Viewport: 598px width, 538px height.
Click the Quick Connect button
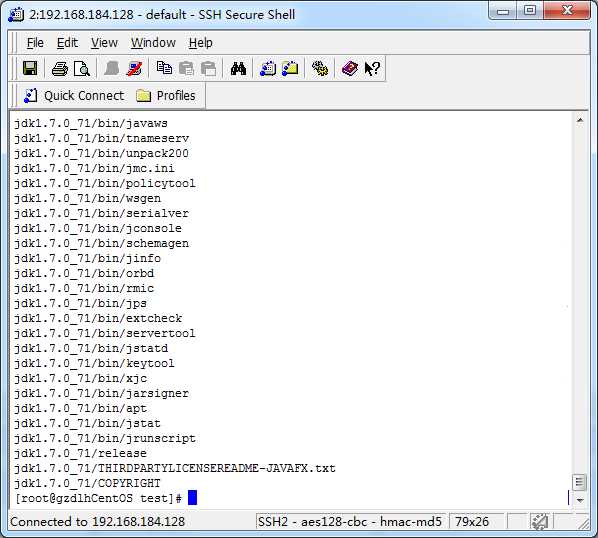[x=74, y=95]
